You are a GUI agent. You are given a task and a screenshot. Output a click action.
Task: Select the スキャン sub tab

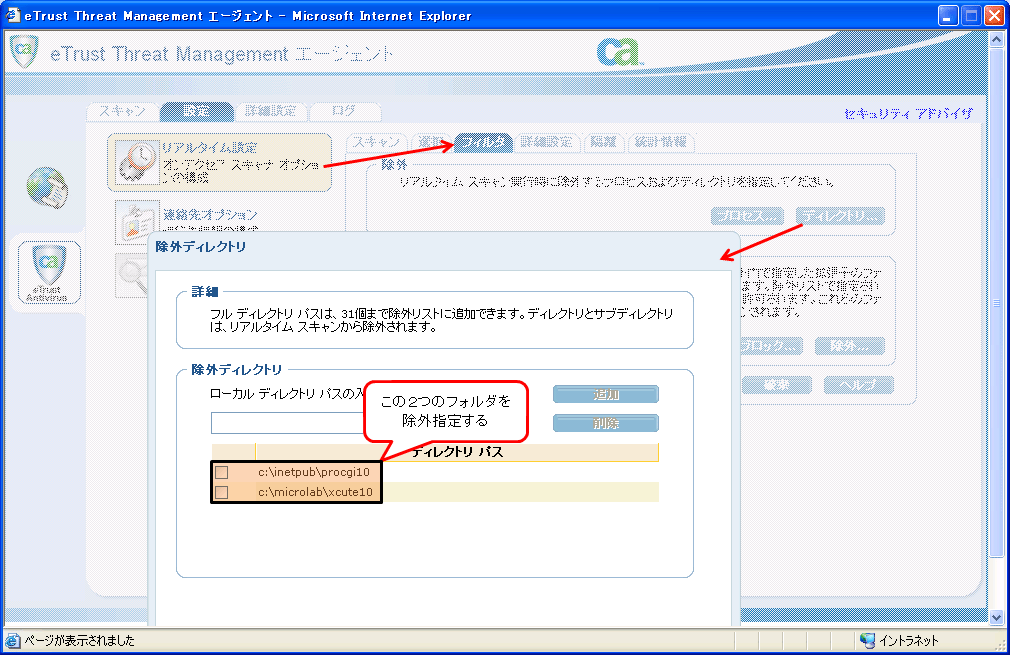(x=376, y=142)
